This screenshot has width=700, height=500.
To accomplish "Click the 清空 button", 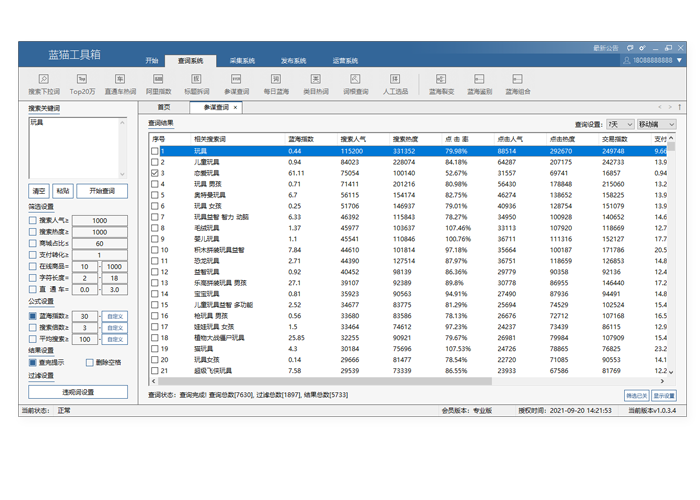I will tap(39, 191).
